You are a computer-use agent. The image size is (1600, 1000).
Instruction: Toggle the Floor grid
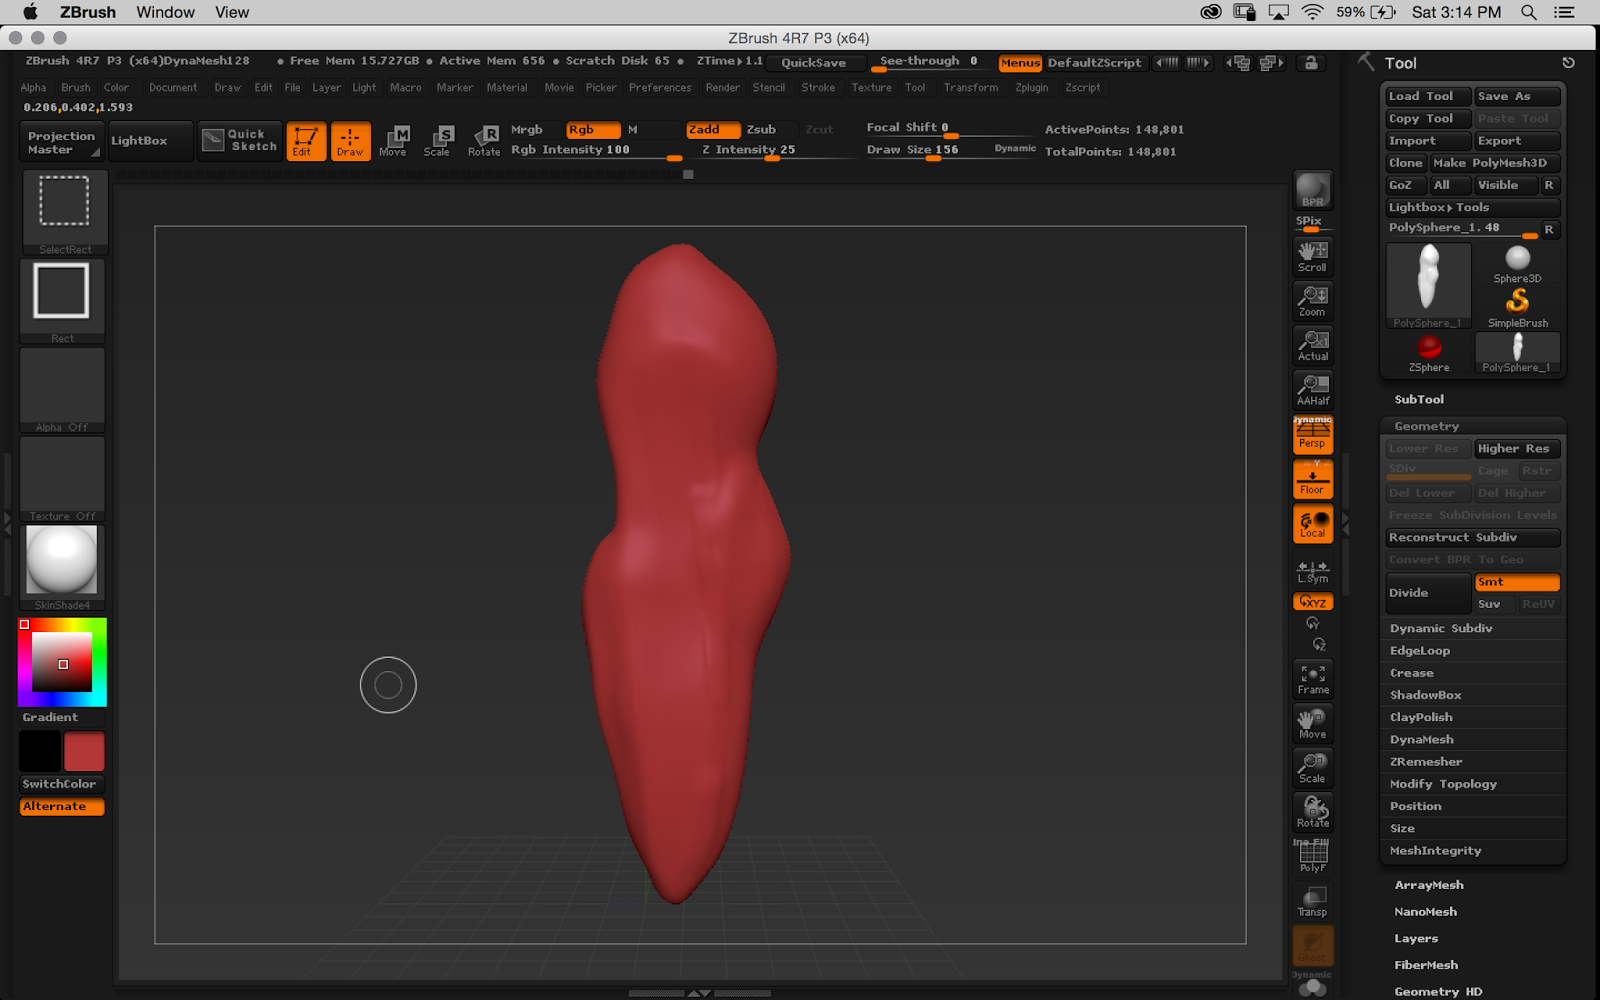pyautogui.click(x=1313, y=479)
